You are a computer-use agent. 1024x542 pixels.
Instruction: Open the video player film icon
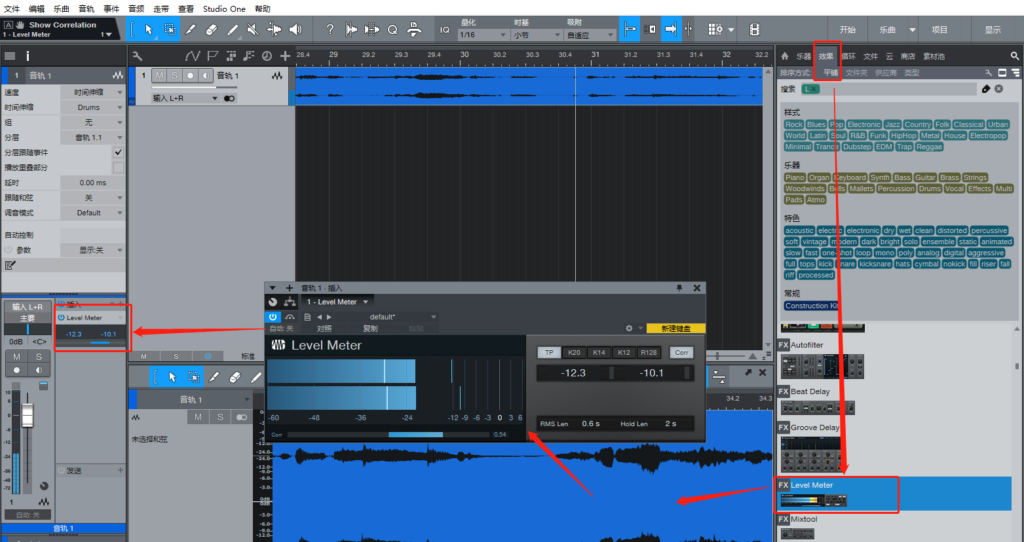pos(754,29)
